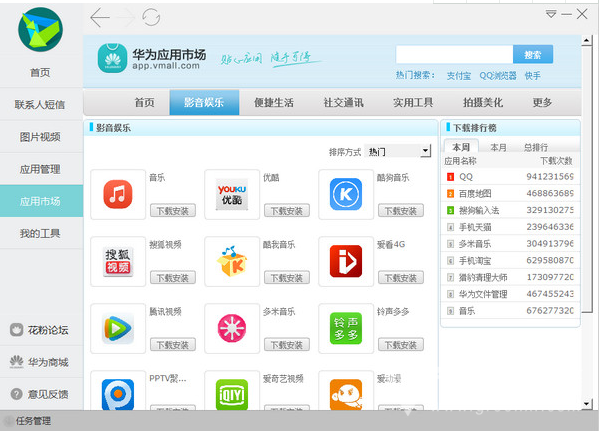Open the 酷狗音乐 app icon
Screen dimensions: 600x433
(x=346, y=194)
